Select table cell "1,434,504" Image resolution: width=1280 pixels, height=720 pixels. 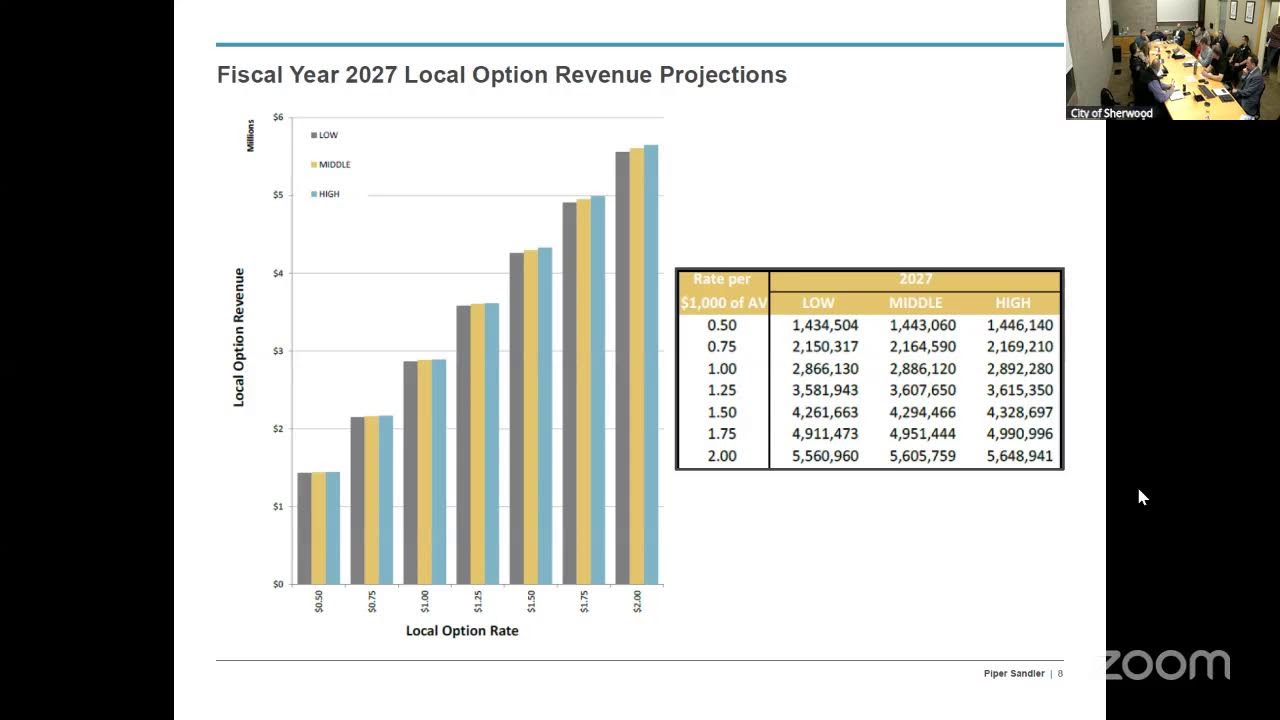click(825, 325)
